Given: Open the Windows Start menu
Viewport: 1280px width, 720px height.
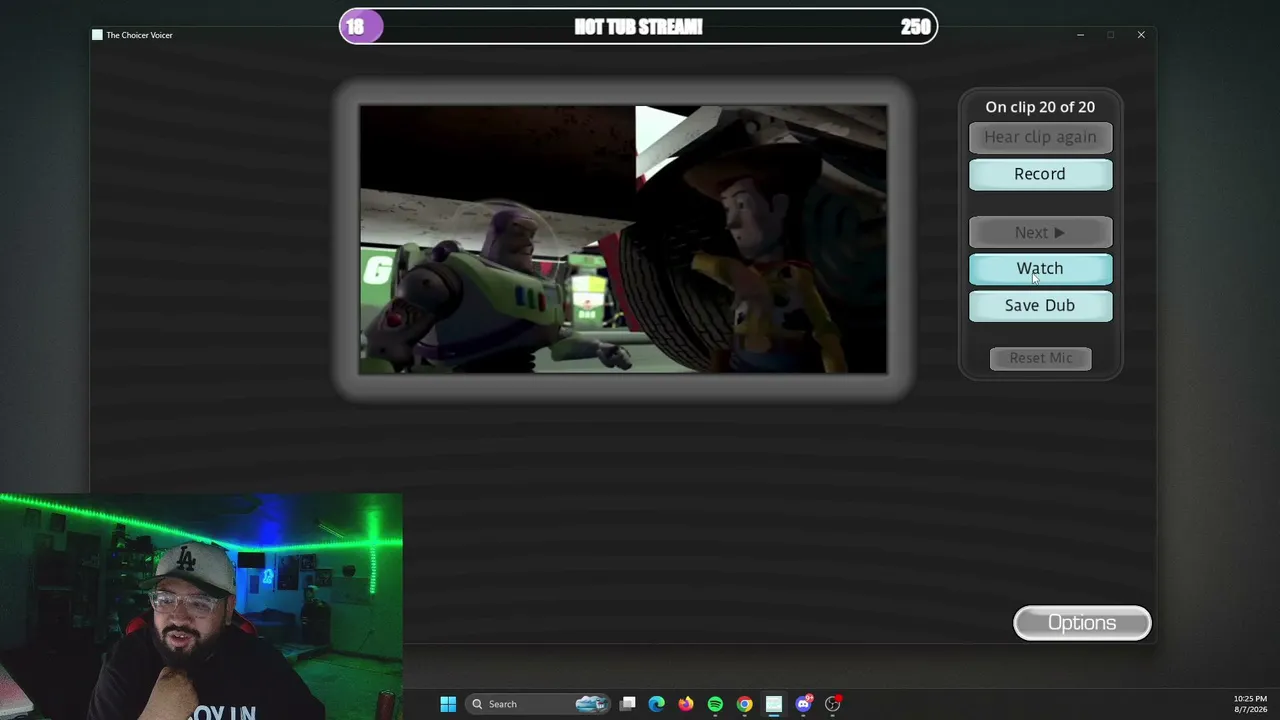Looking at the screenshot, I should pos(448,704).
